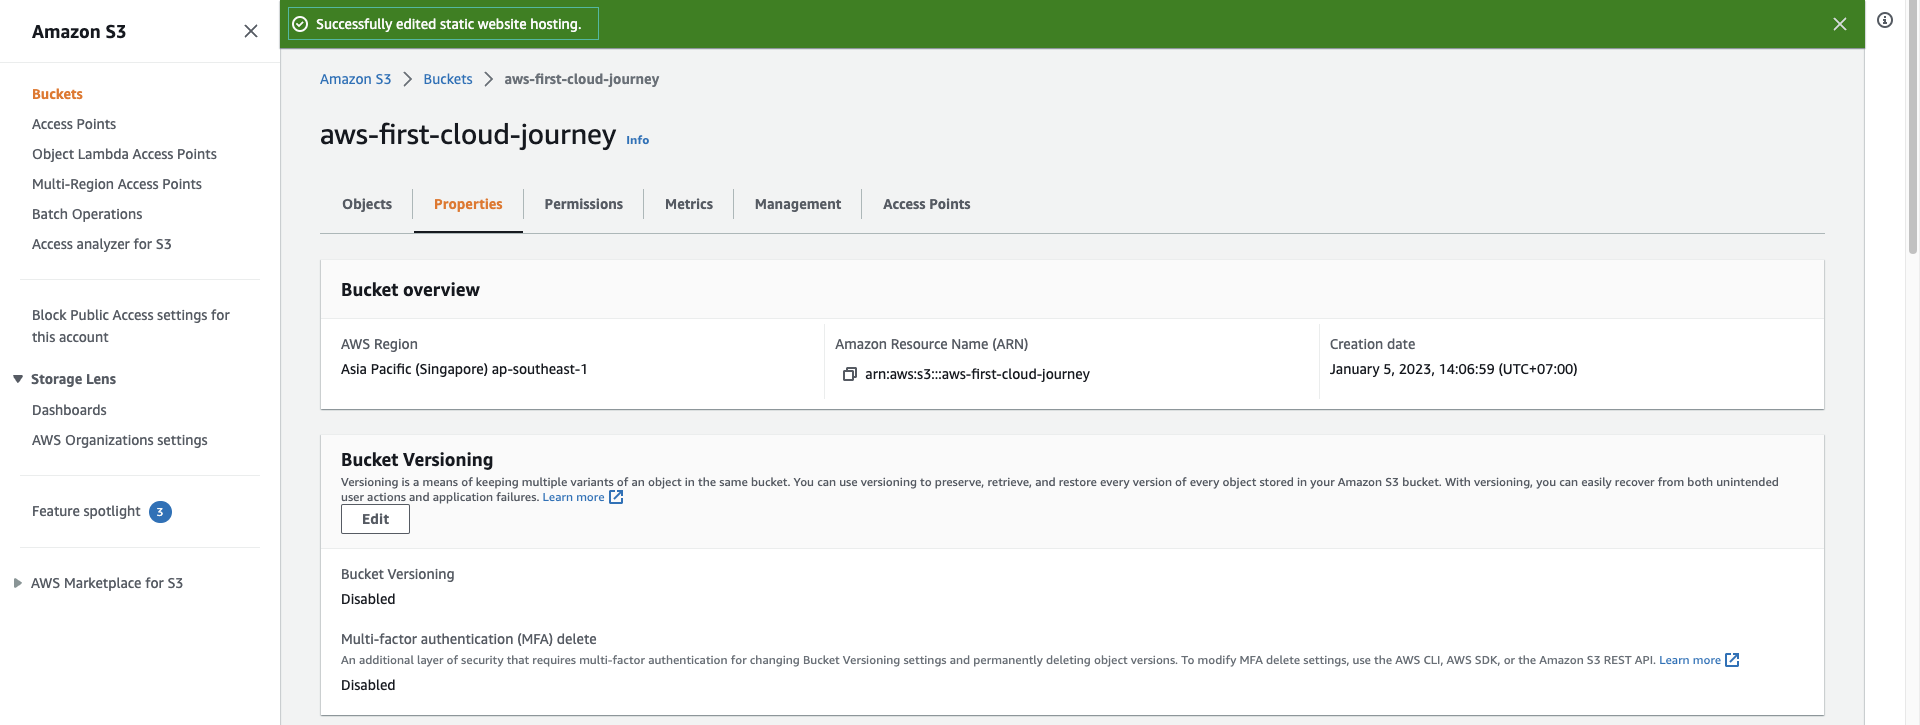The width and height of the screenshot is (1920, 725).
Task: Open Block Public Access settings for this account
Action: (131, 326)
